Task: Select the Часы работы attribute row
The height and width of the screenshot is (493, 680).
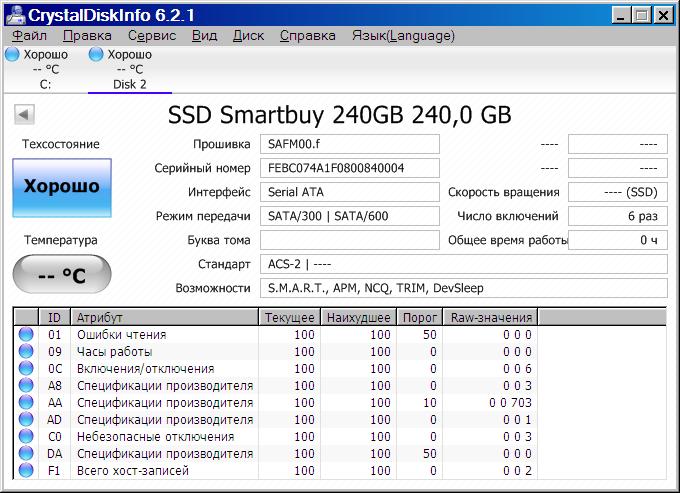Action: 276,351
